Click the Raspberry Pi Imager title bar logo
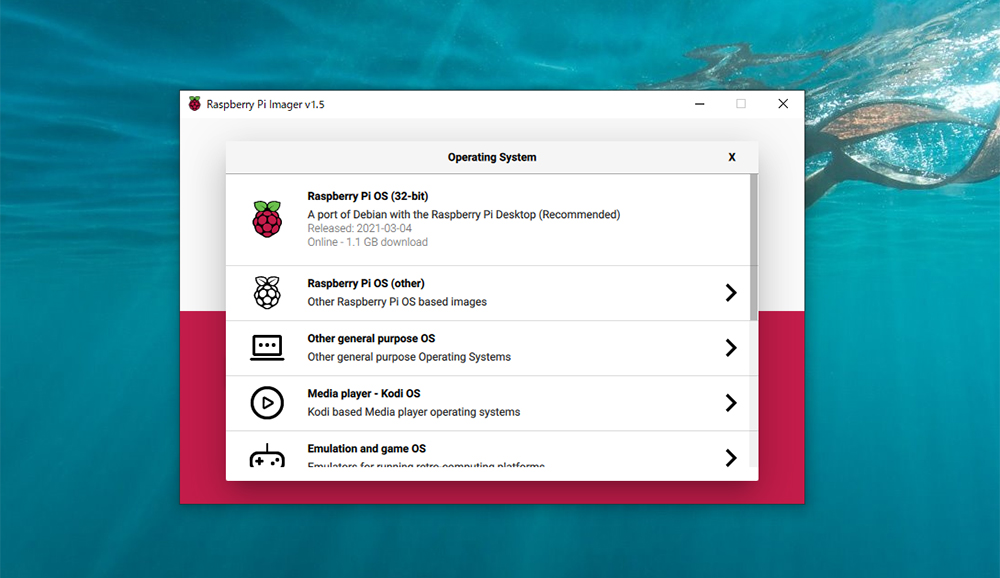The width and height of the screenshot is (1000, 578). pyautogui.click(x=195, y=104)
